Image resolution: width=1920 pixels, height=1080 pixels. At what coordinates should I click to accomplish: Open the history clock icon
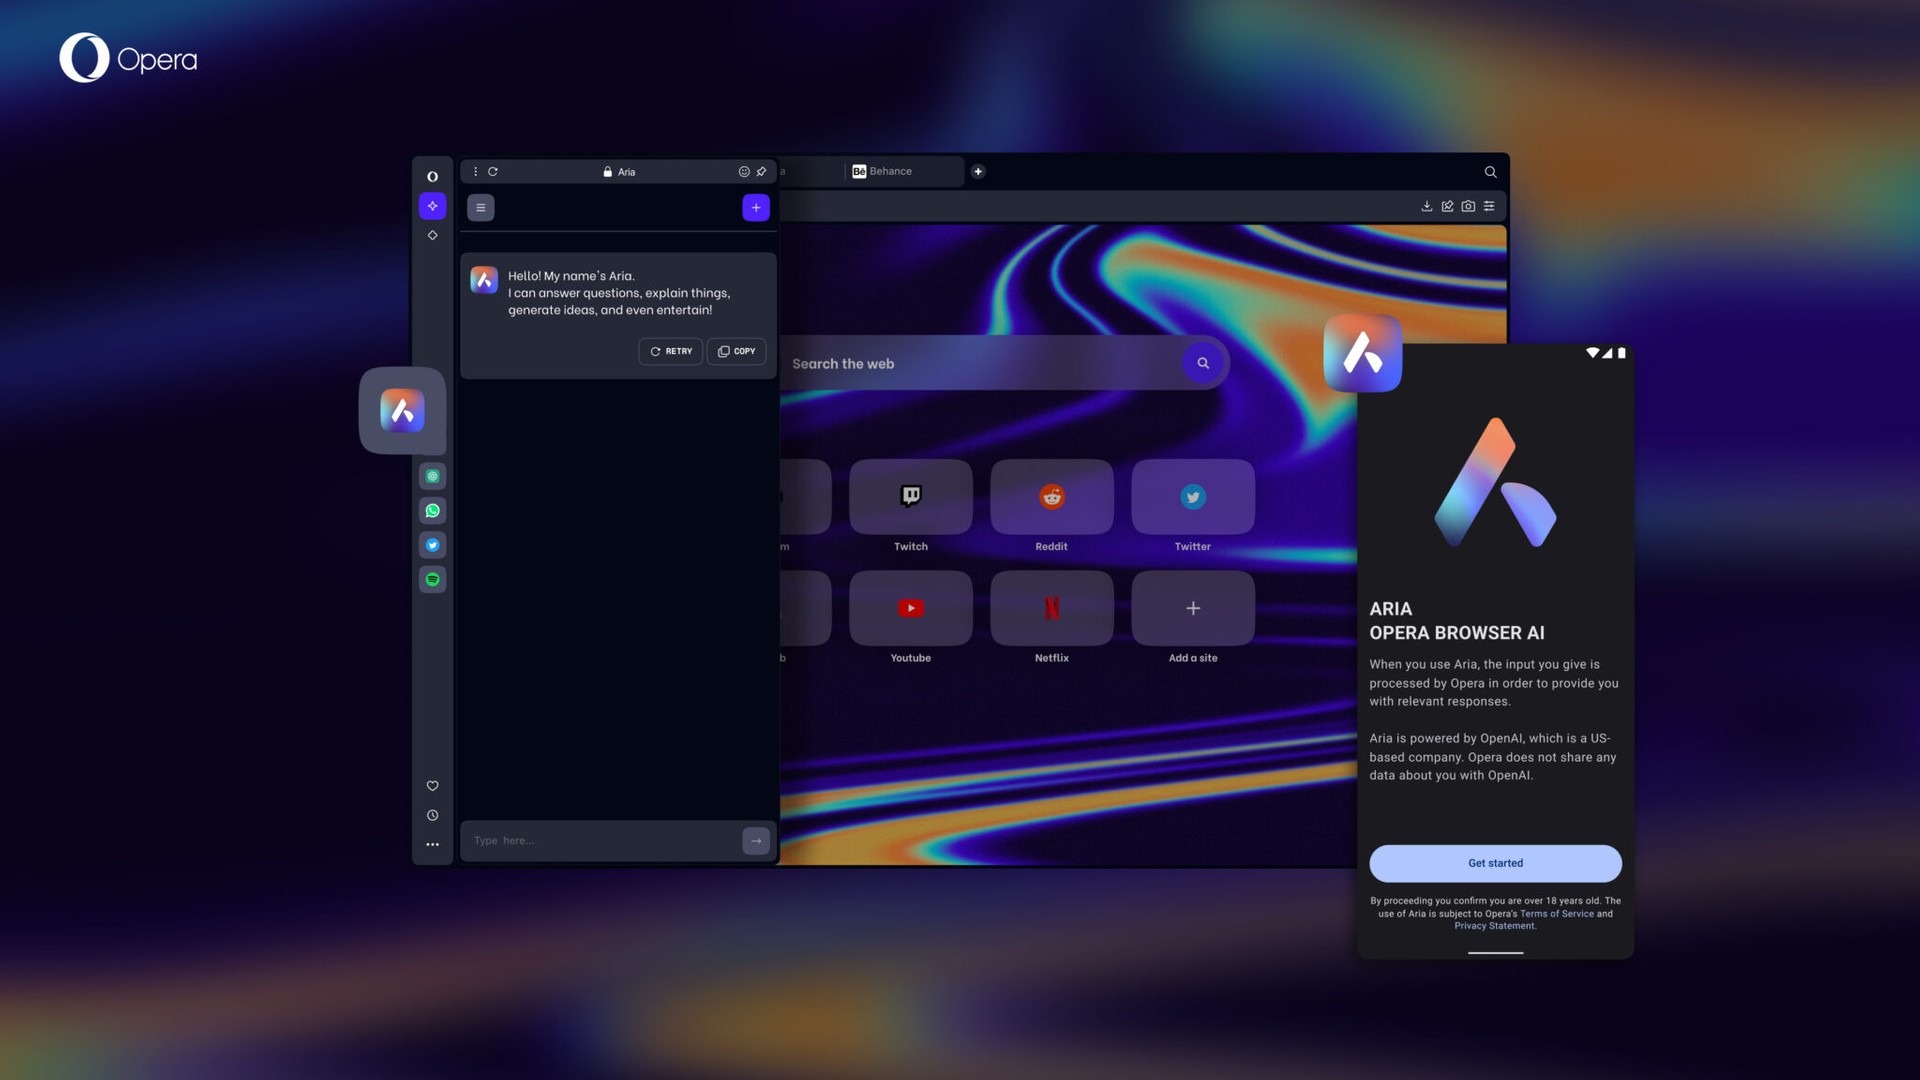coord(433,815)
